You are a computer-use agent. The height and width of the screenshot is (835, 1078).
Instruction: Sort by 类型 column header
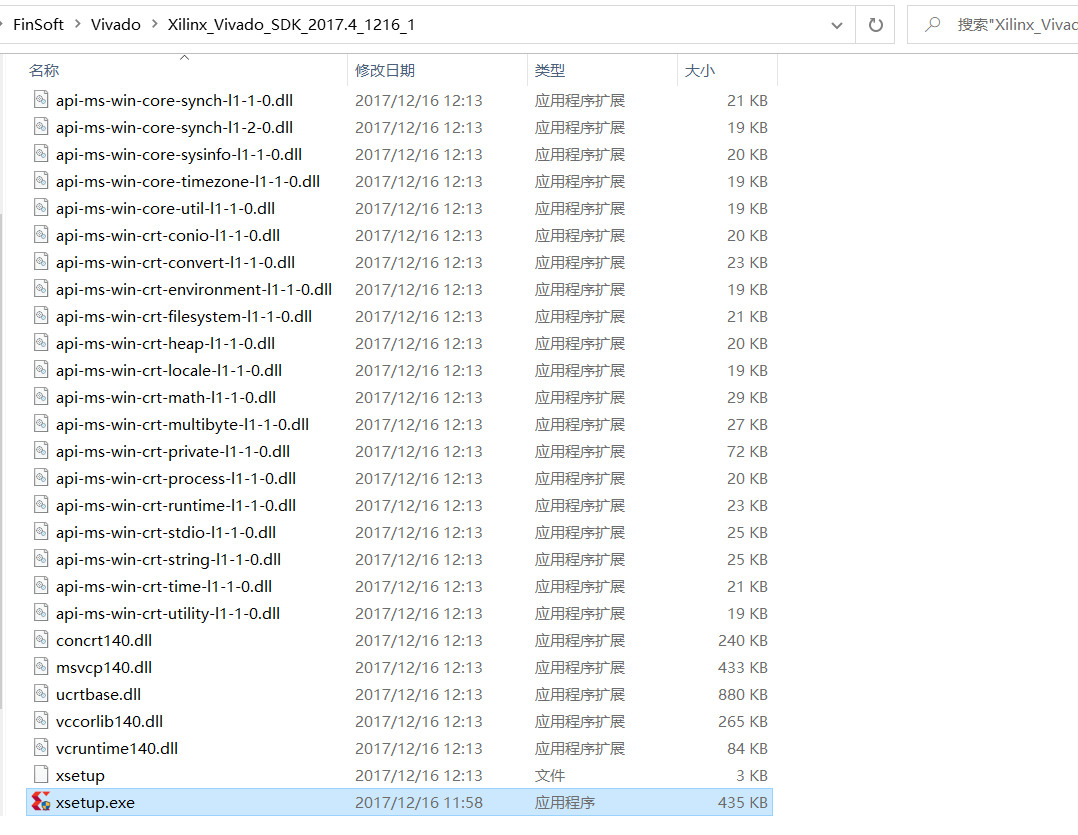click(550, 70)
